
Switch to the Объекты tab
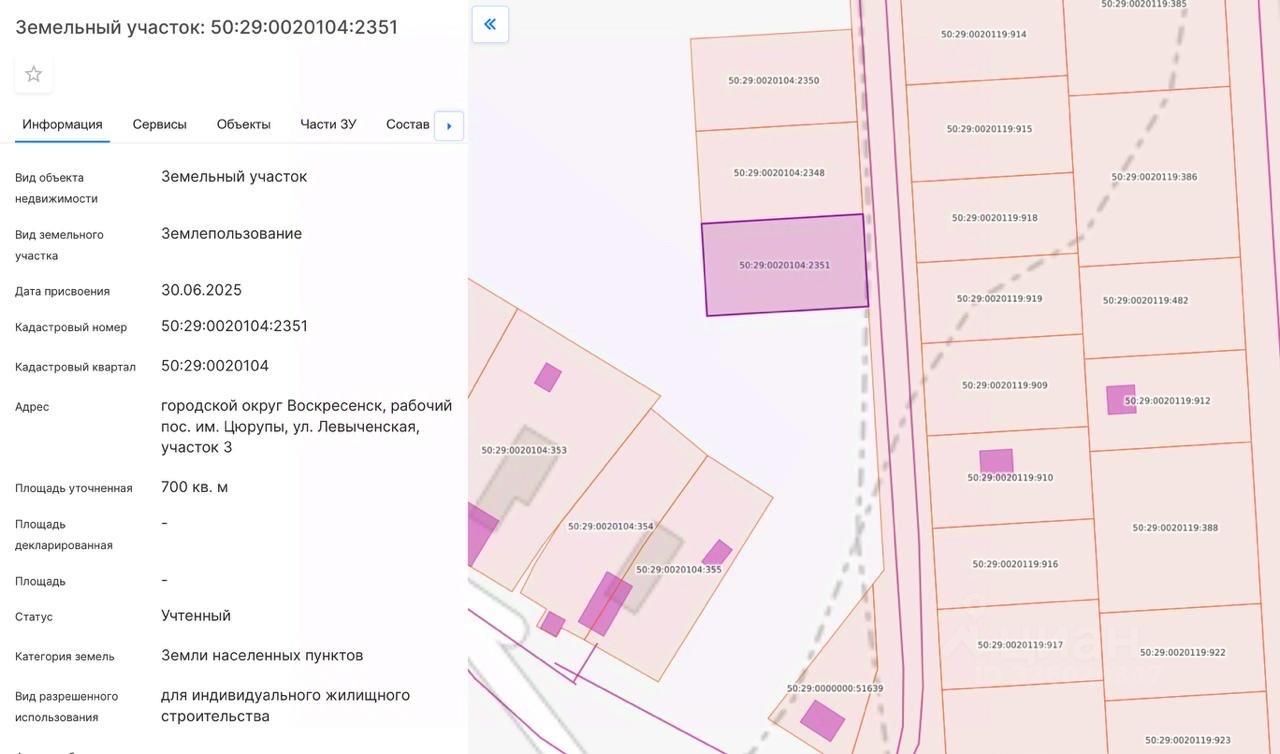tap(244, 124)
